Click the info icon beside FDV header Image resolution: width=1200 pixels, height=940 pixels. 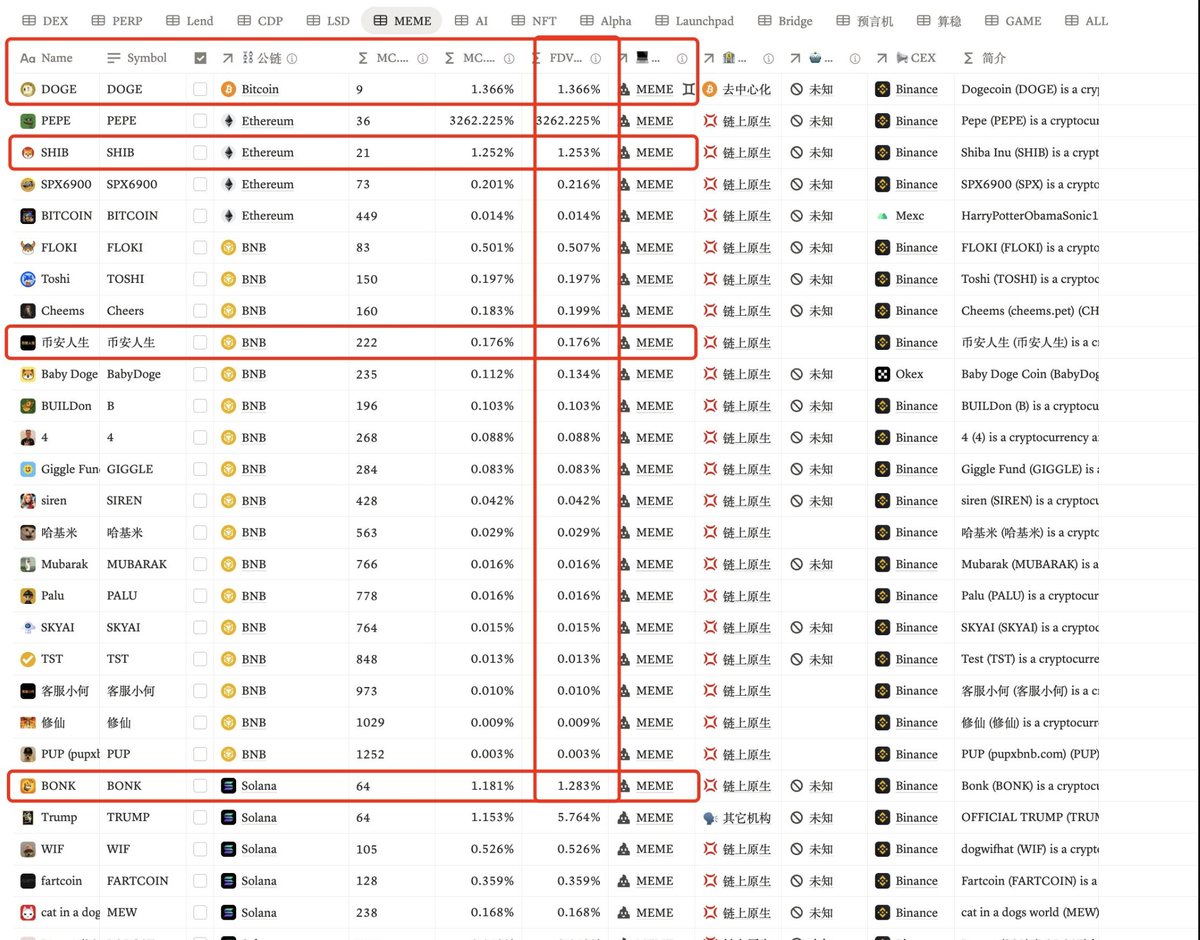(596, 59)
